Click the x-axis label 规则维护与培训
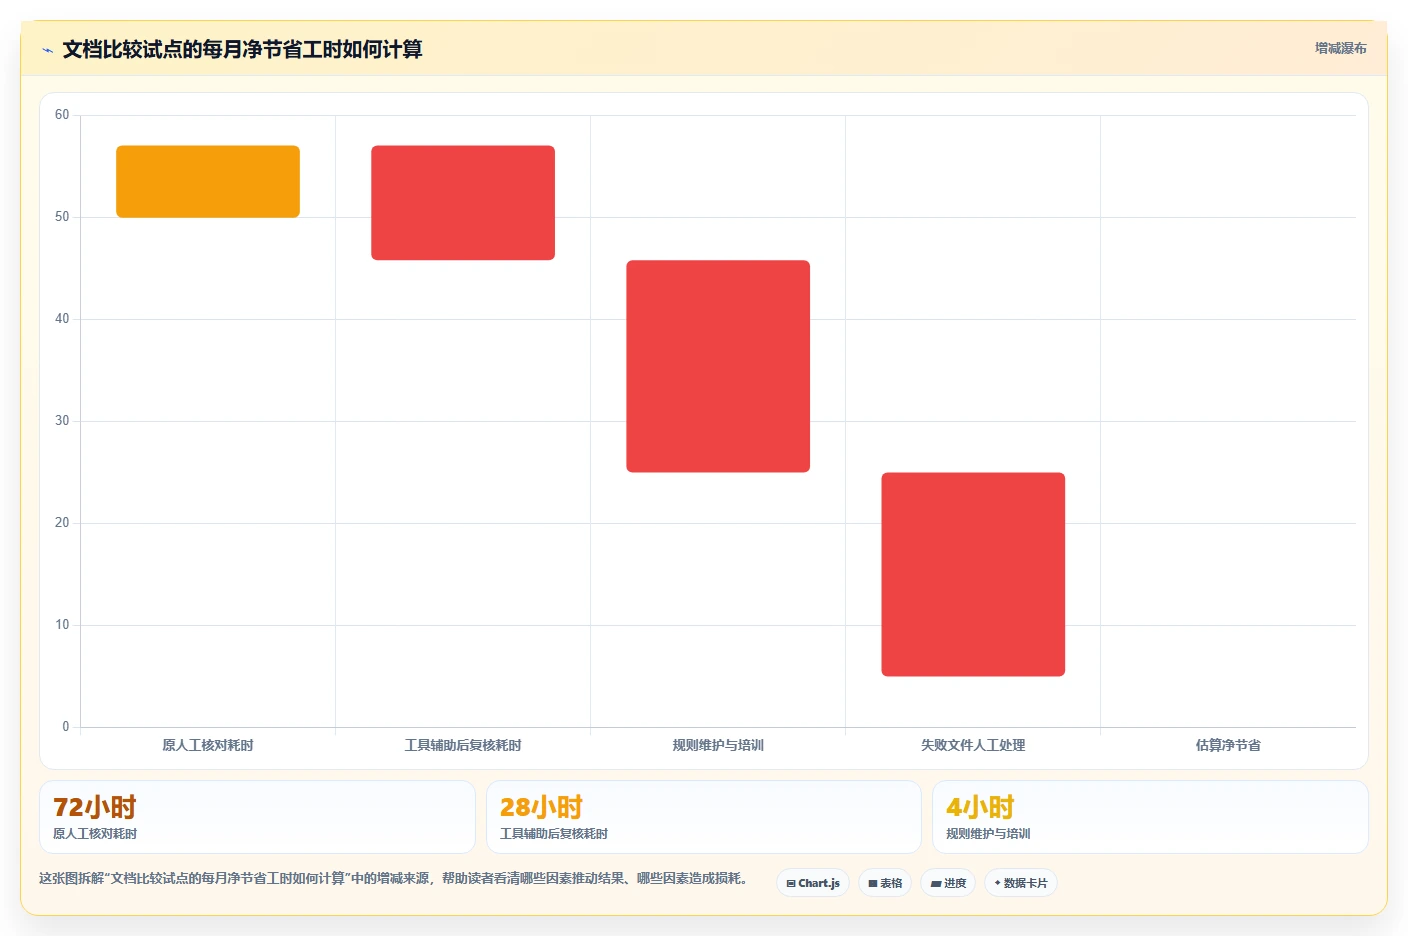Screen dimensions: 1408x936 (x=718, y=745)
